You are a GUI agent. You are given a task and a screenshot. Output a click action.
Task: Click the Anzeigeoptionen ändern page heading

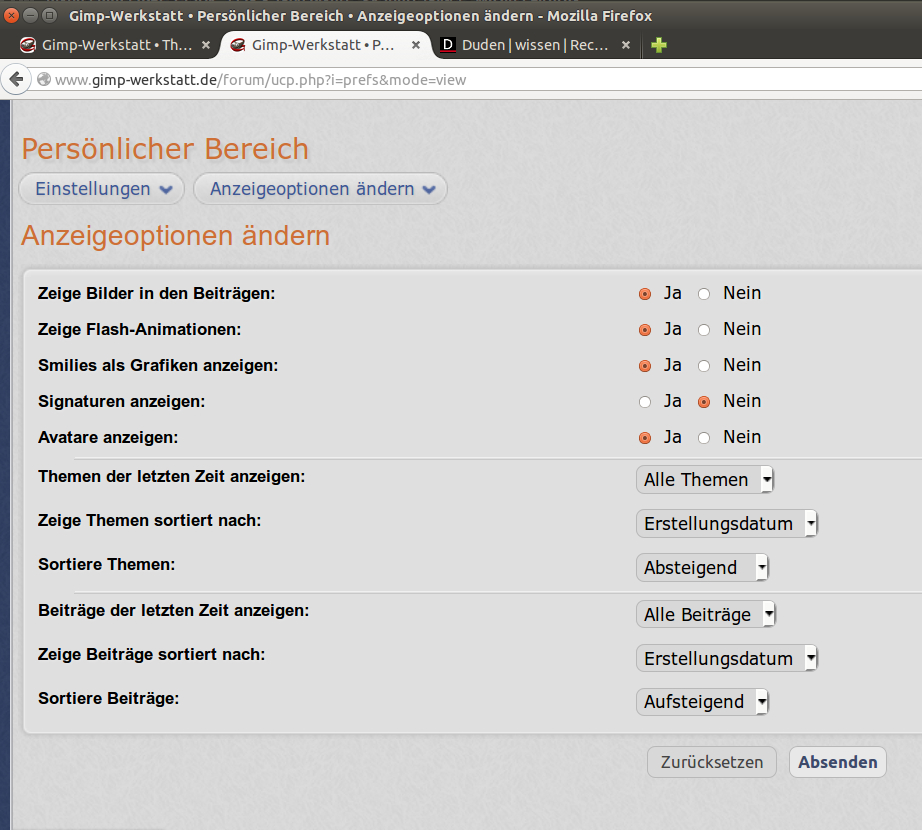click(175, 236)
